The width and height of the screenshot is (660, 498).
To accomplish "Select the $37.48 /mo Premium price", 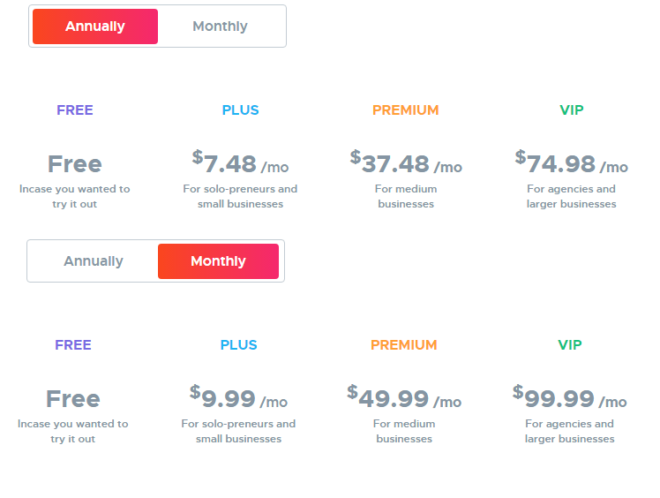I will [x=406, y=163].
